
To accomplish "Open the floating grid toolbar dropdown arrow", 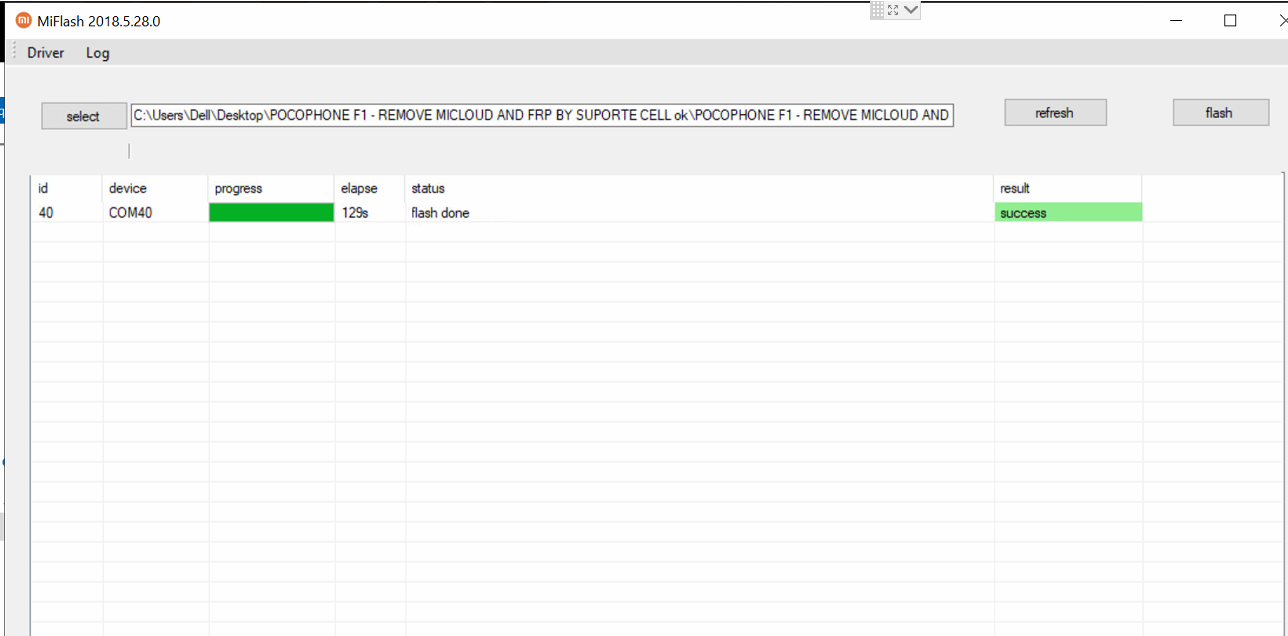I will (911, 10).
